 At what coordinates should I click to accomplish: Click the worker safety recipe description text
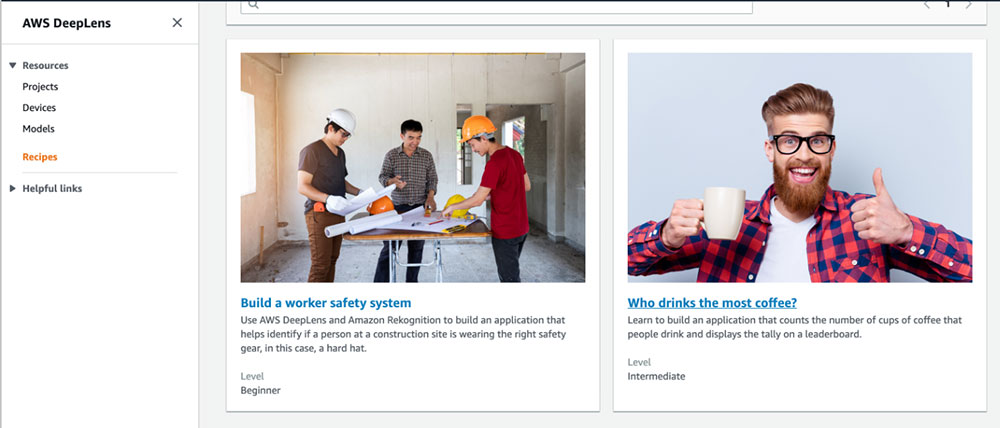(403, 334)
